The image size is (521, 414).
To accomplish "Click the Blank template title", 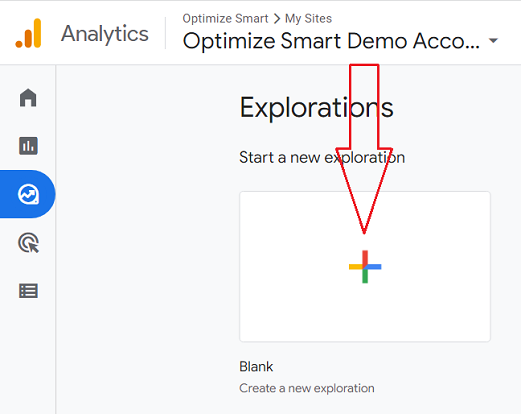I will 256,367.
